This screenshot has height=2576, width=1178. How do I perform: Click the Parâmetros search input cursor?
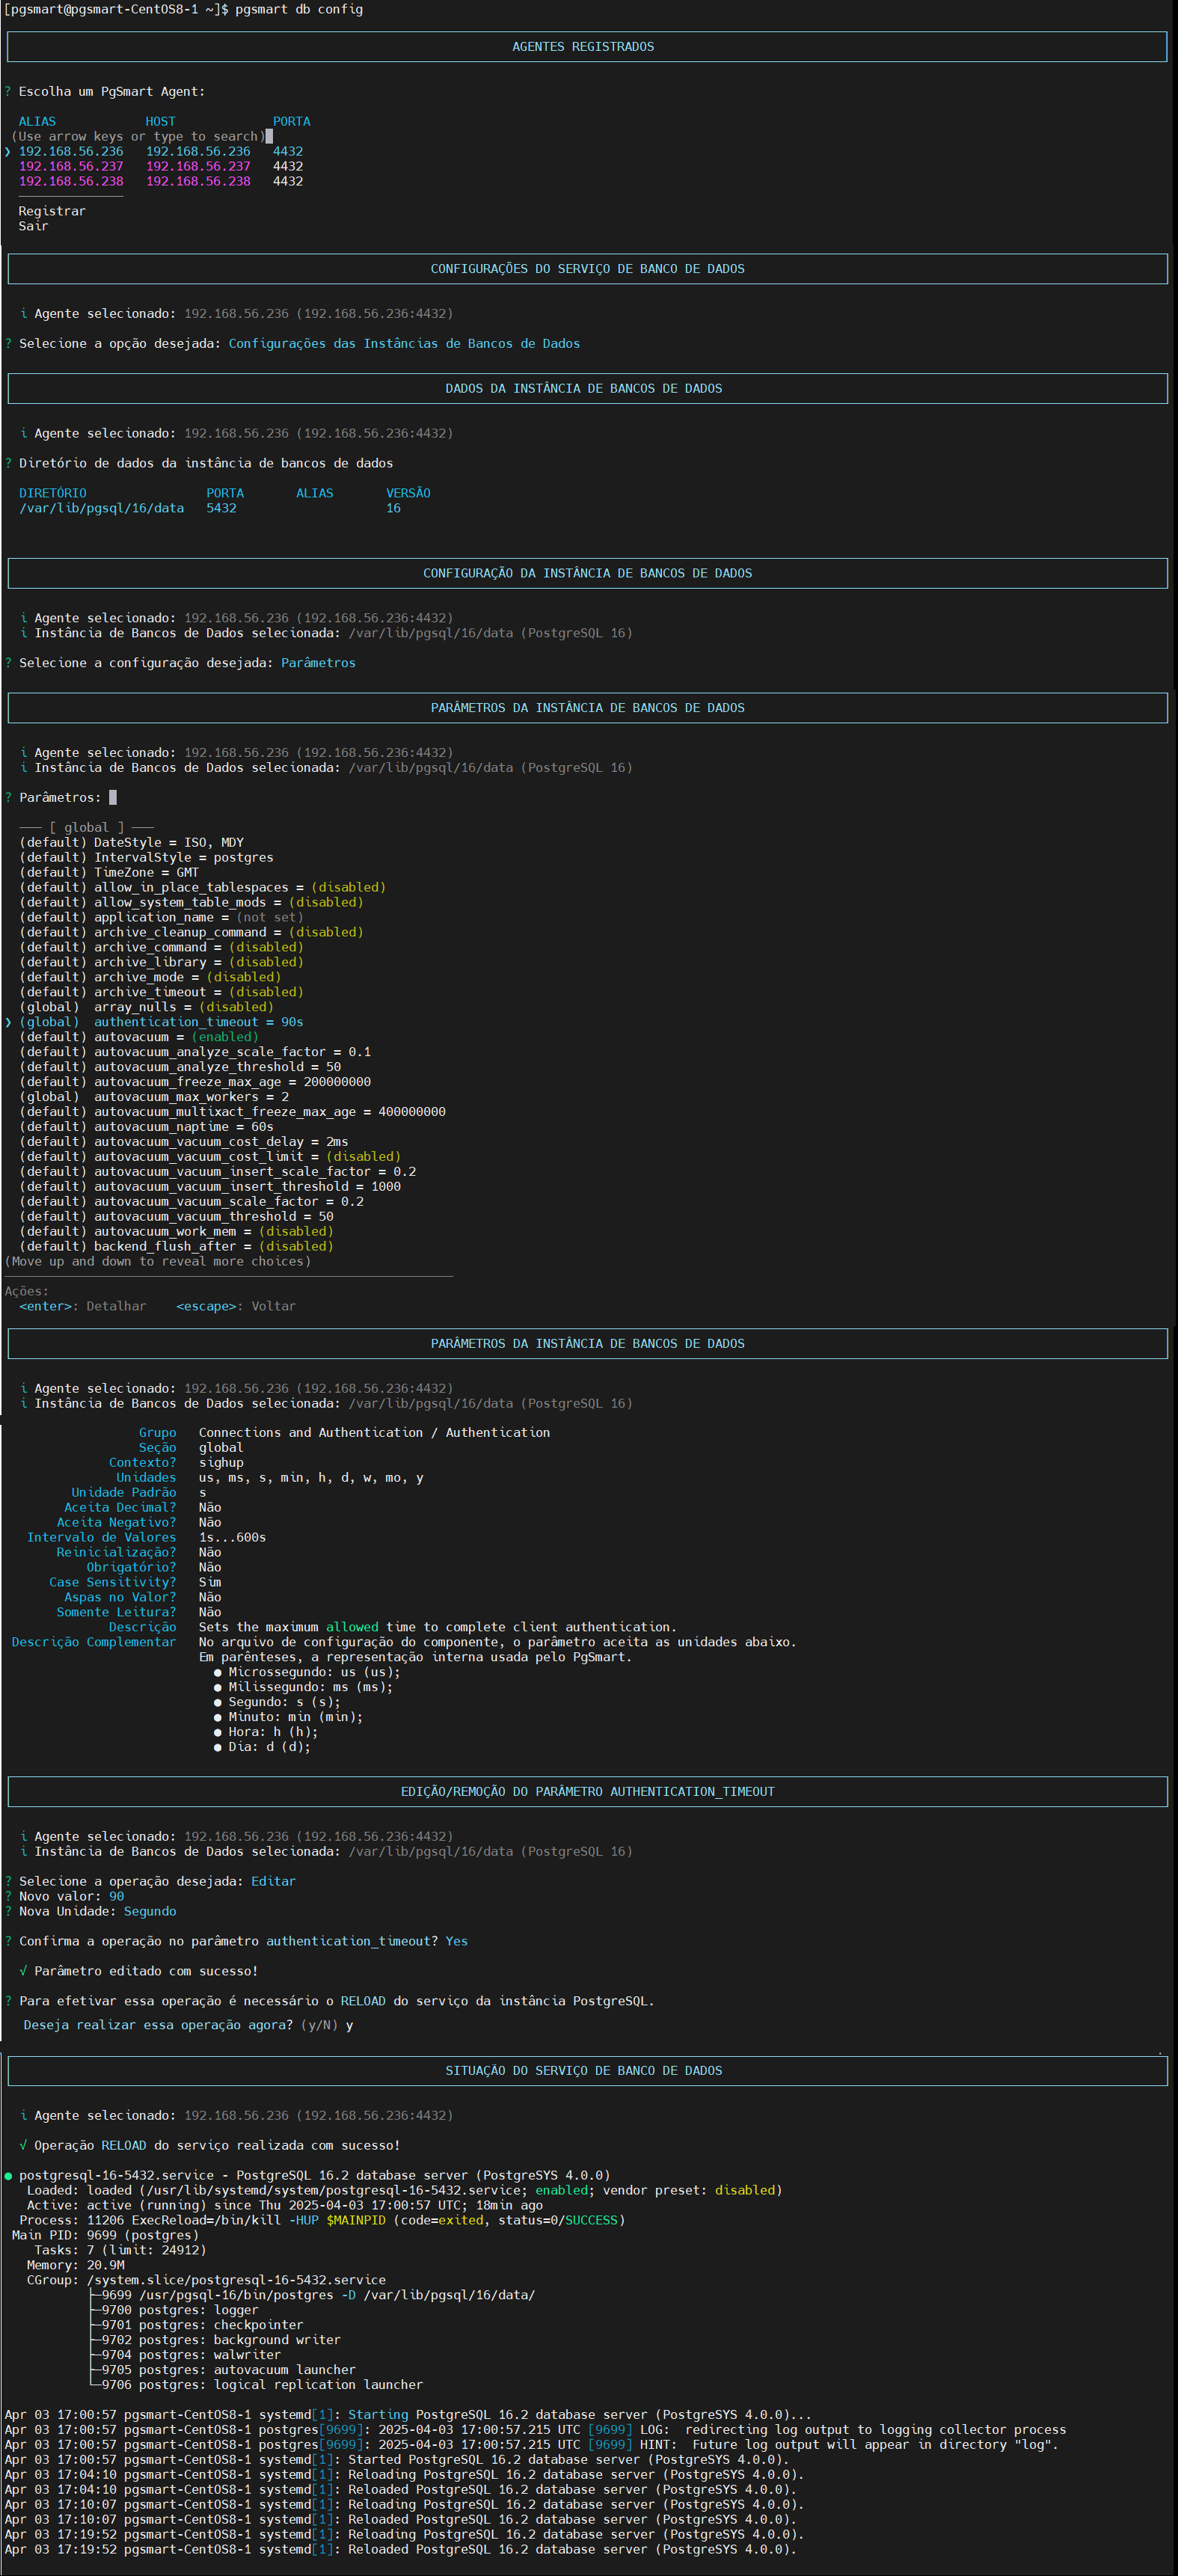(x=113, y=797)
